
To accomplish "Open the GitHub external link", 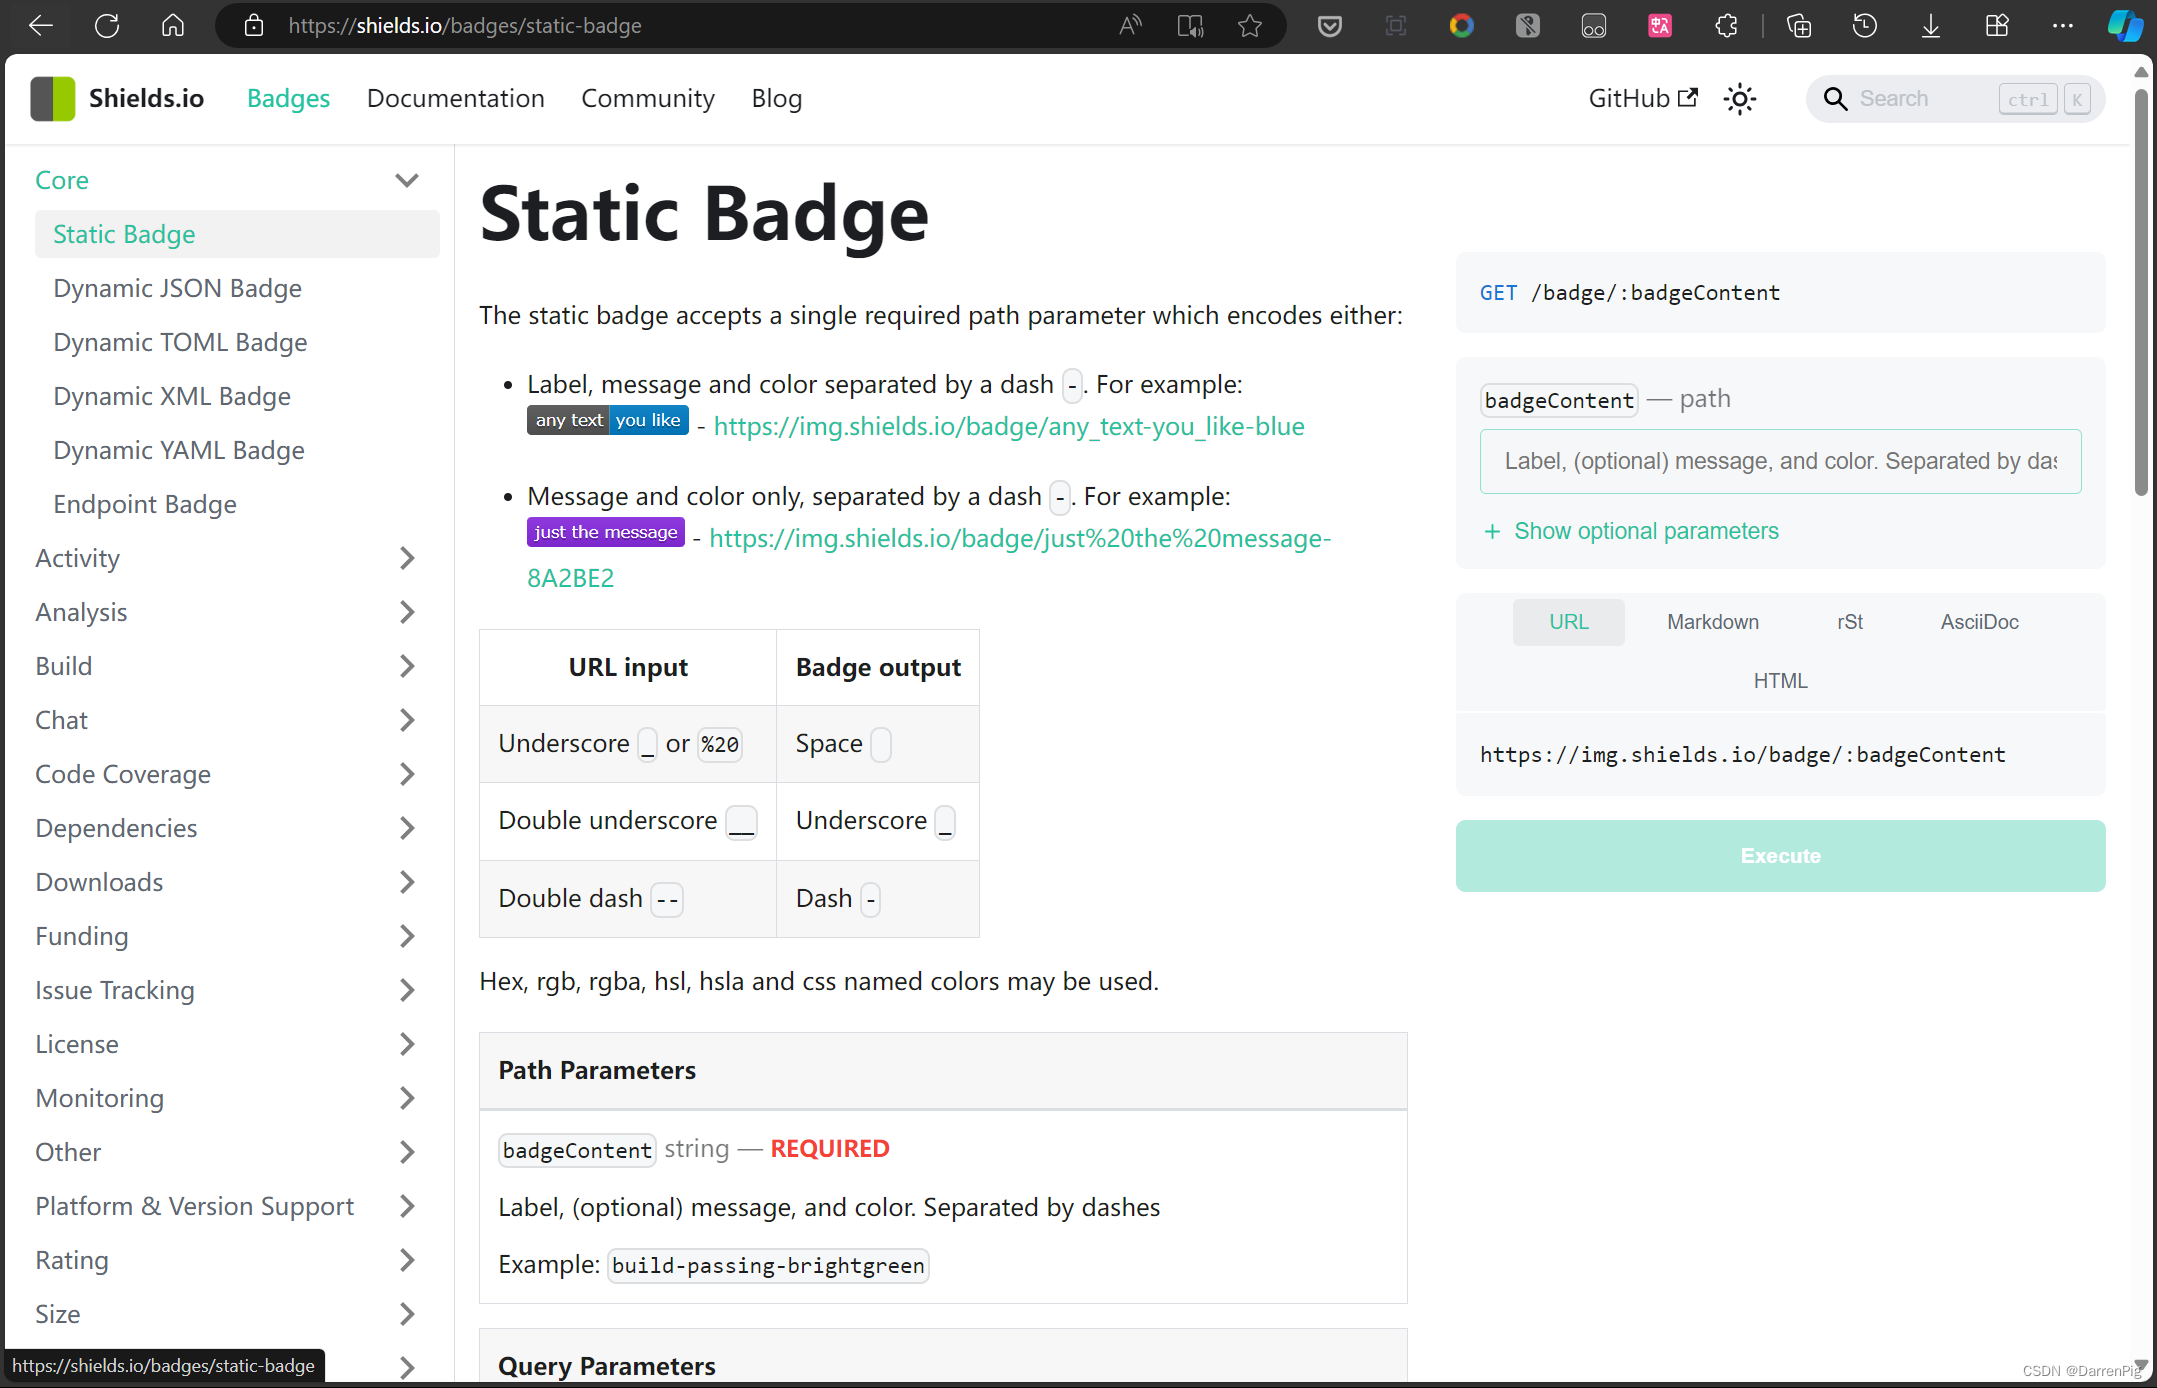I will click(1643, 98).
